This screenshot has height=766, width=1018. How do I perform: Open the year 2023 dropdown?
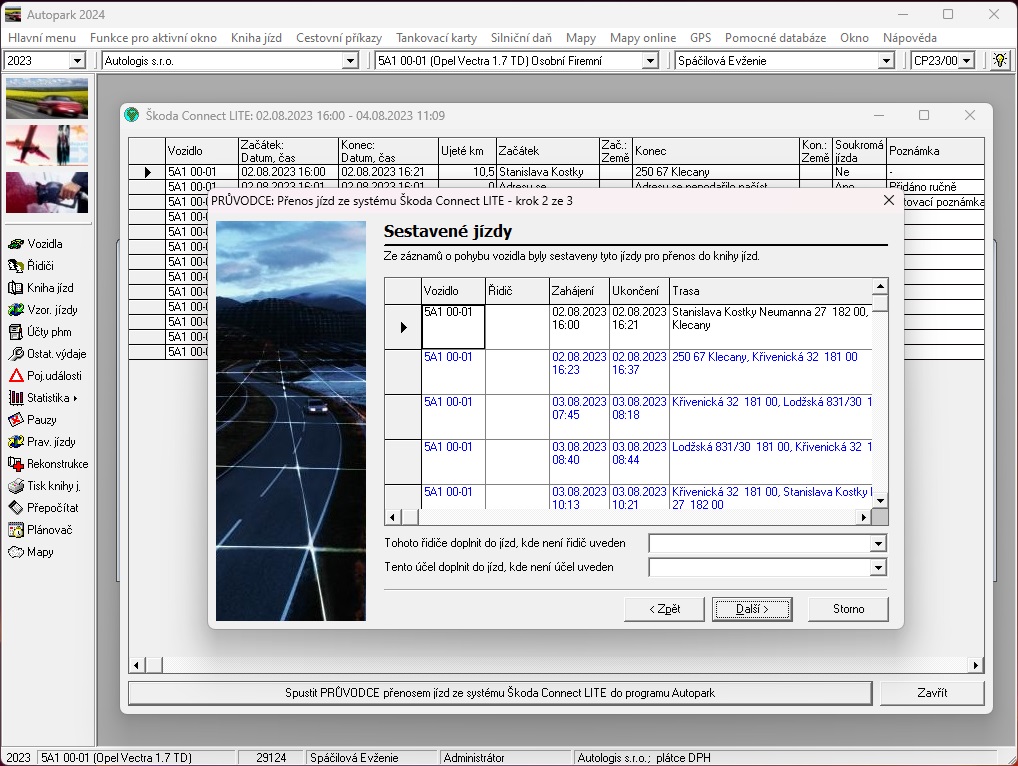(77, 61)
